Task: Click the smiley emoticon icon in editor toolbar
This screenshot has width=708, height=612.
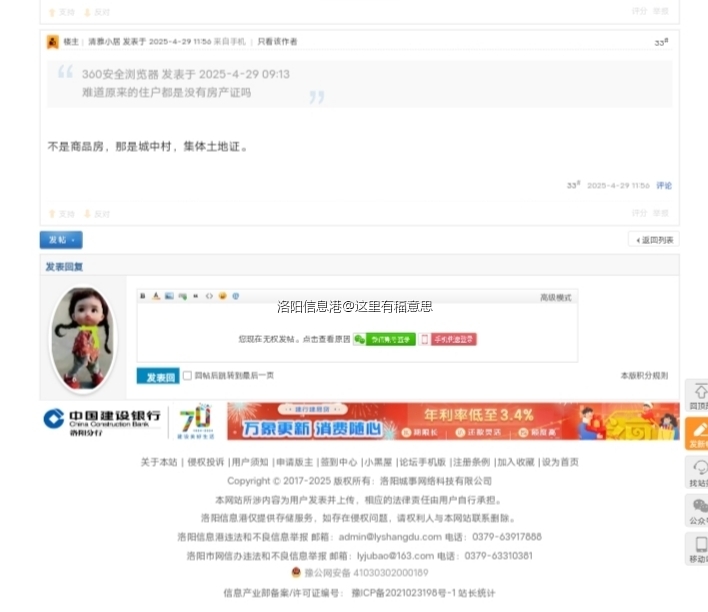Action: click(x=222, y=296)
